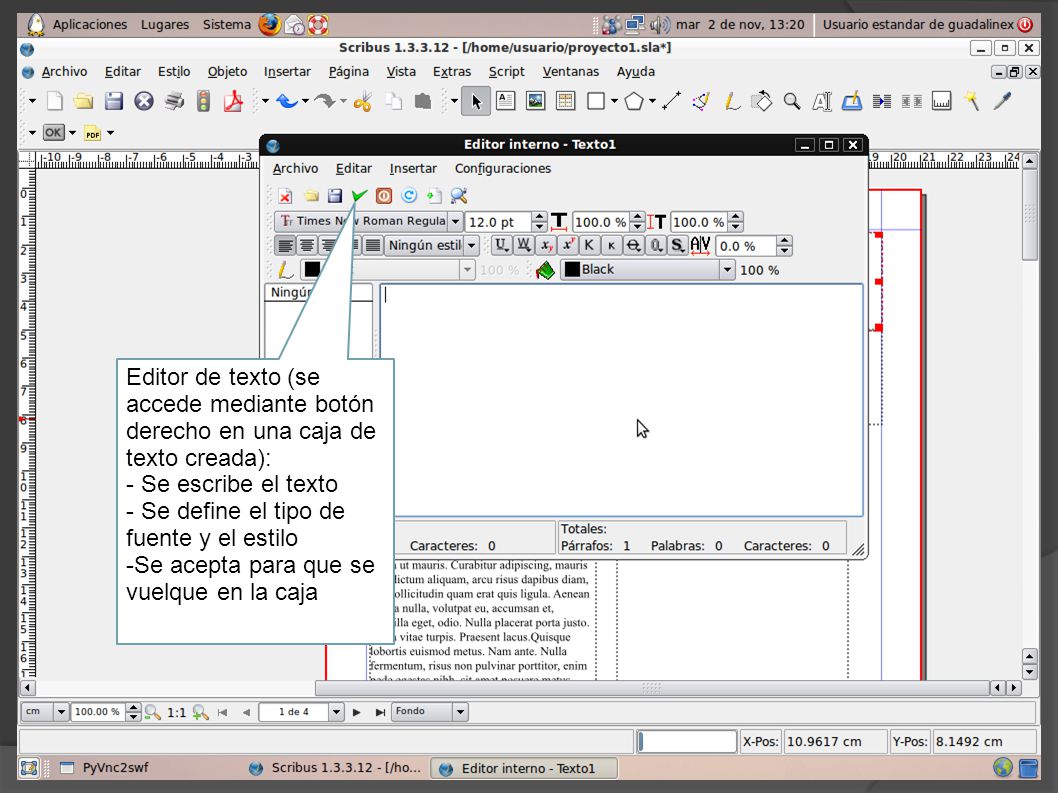Click into the editor's empty text area
The height and width of the screenshot is (793, 1058).
pos(621,401)
